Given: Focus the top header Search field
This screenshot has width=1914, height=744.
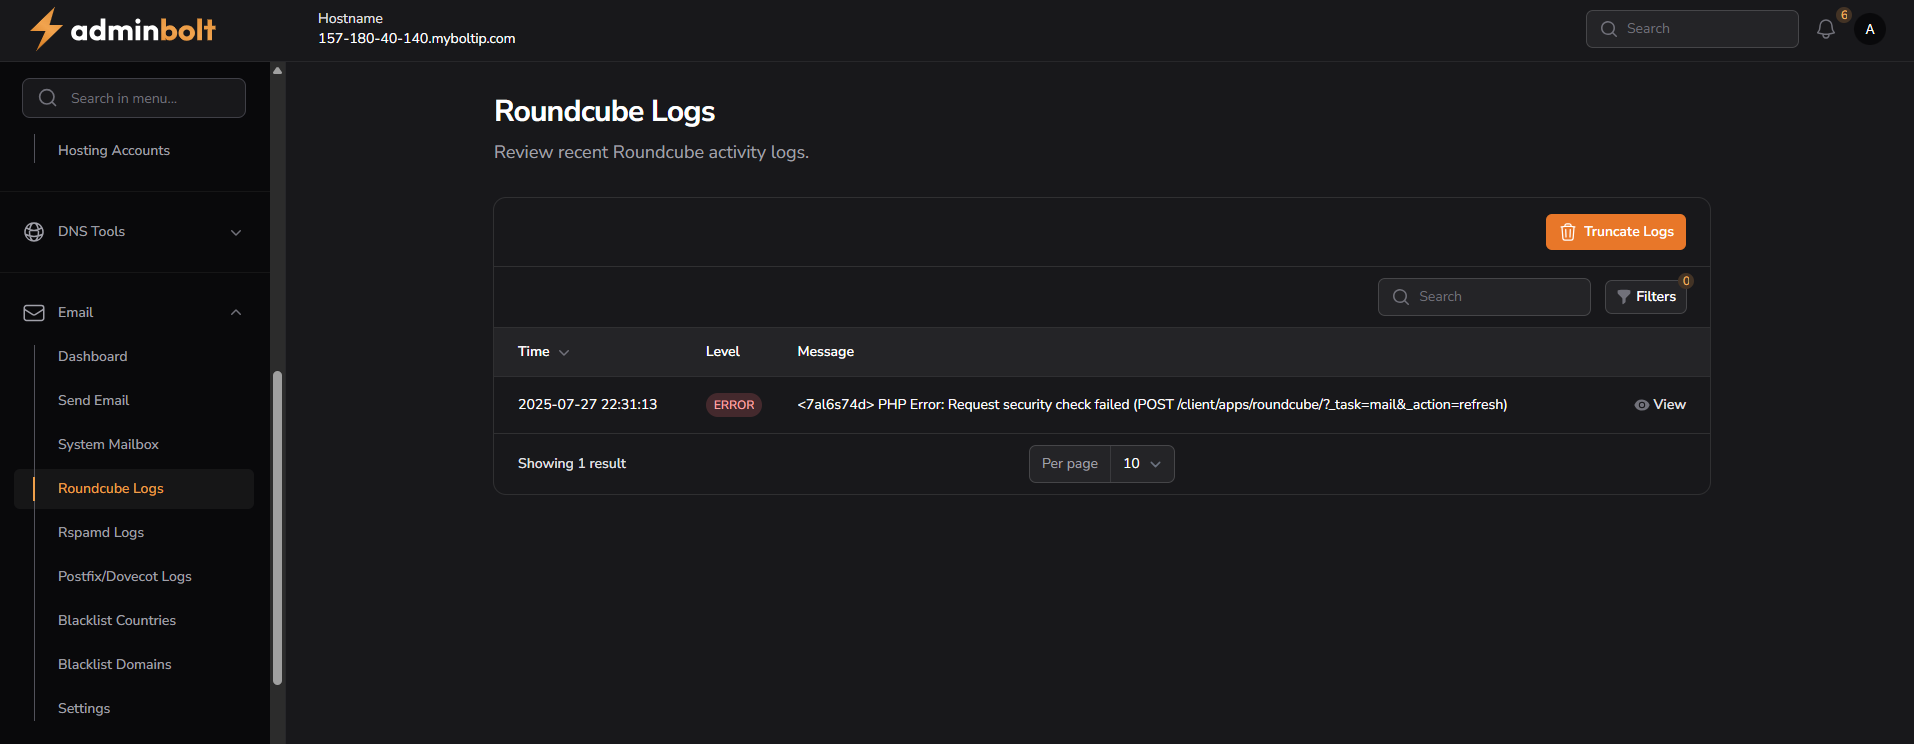Looking at the screenshot, I should [x=1692, y=29].
